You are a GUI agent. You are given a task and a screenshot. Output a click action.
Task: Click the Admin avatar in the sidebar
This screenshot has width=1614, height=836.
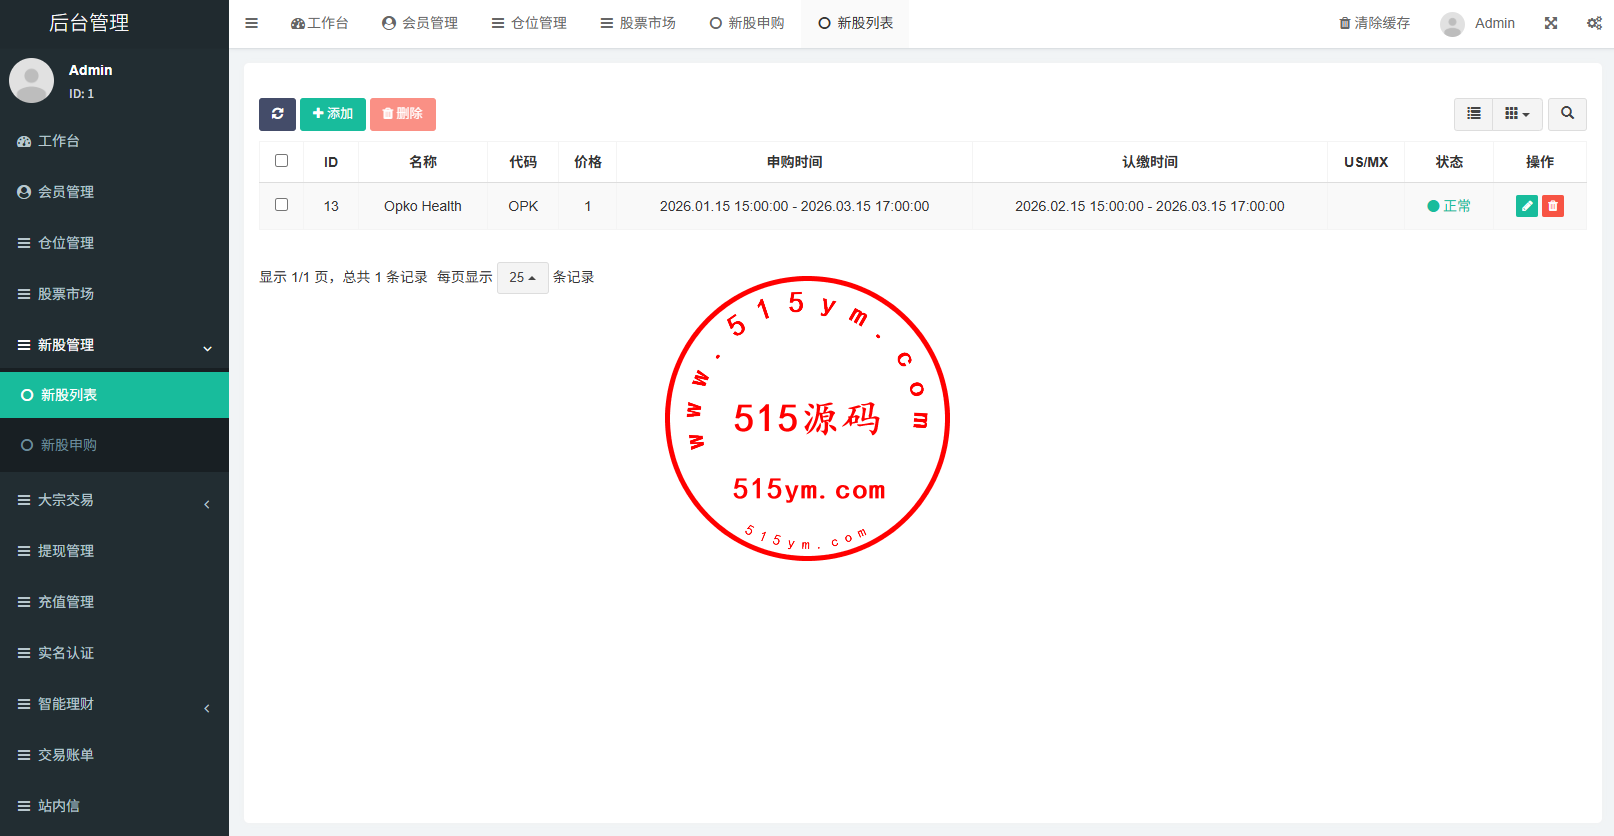click(31, 81)
